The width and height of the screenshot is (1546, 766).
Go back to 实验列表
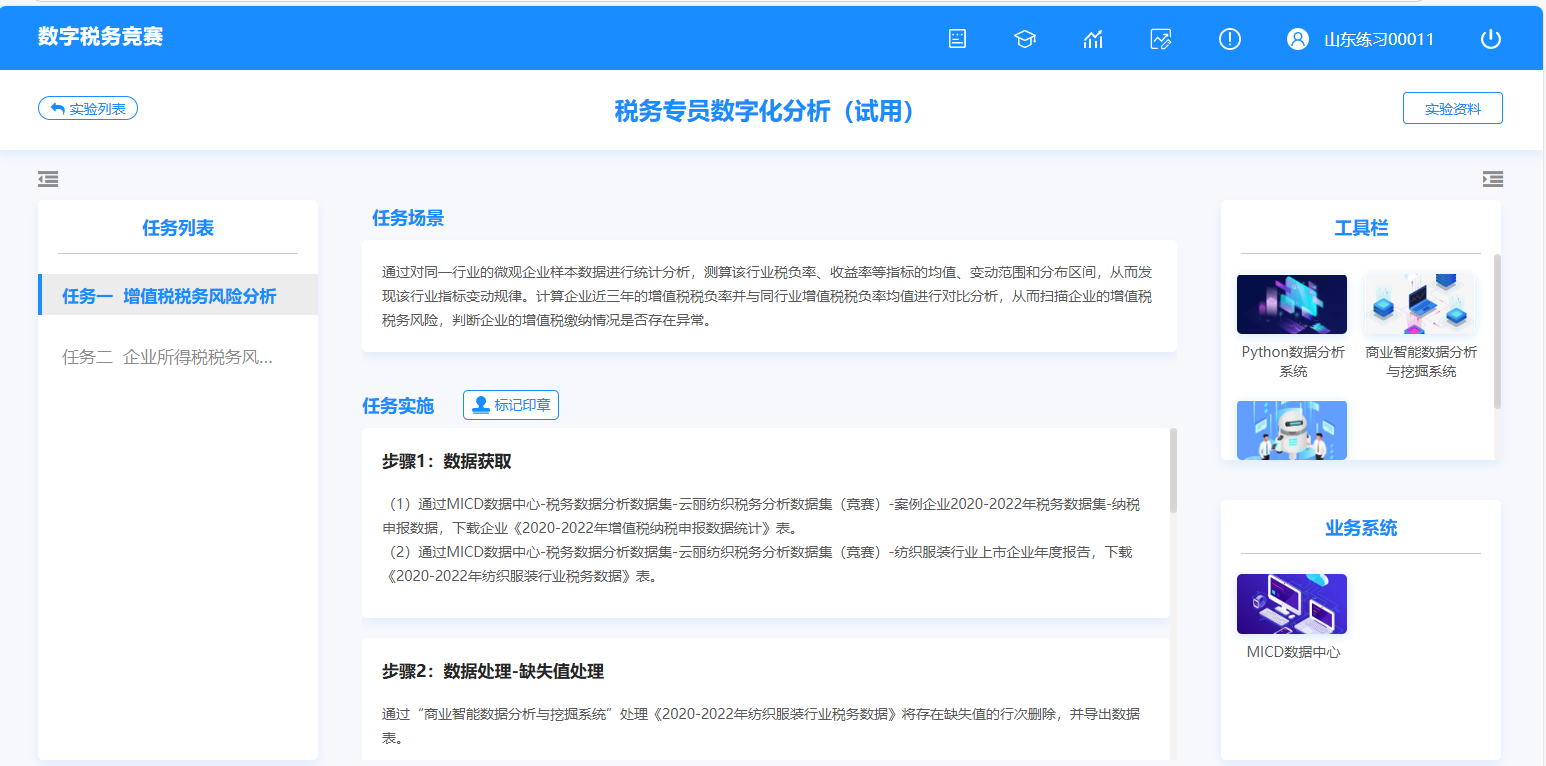(x=88, y=108)
